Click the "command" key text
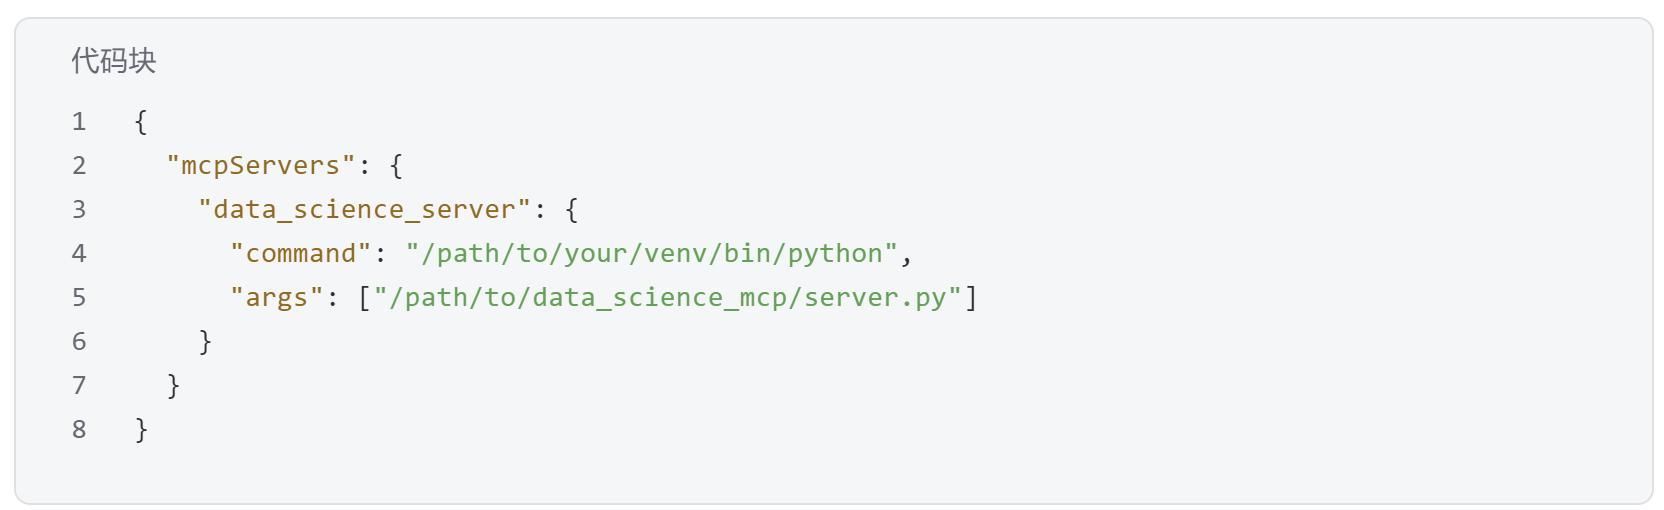 (x=301, y=254)
